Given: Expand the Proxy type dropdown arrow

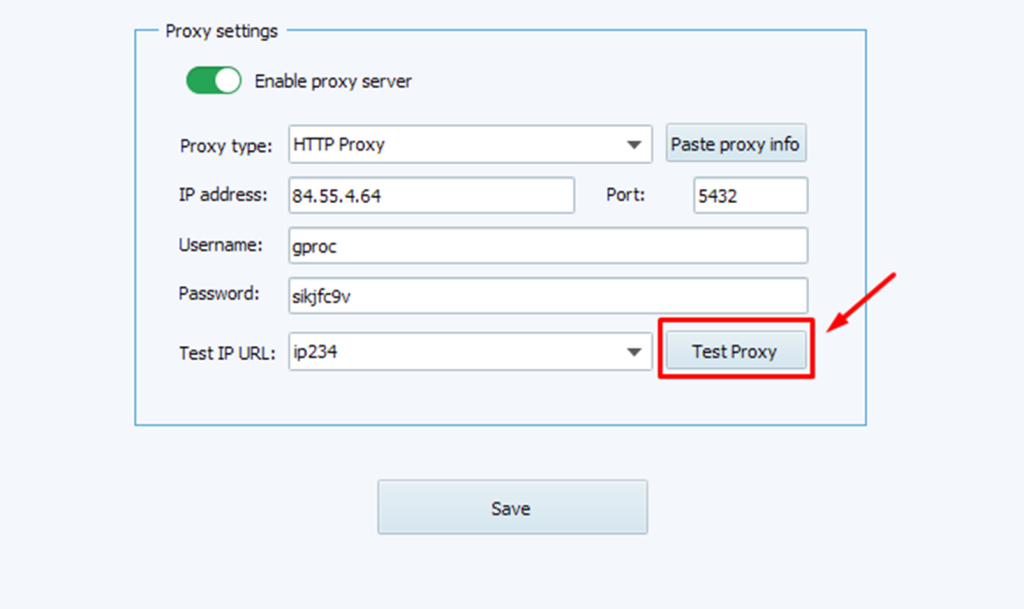Looking at the screenshot, I should 633,145.
